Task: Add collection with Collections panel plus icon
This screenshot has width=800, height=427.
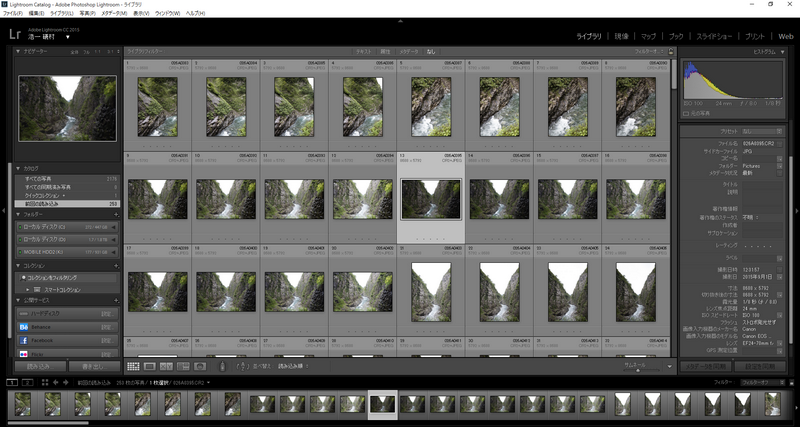Action: 116,266
